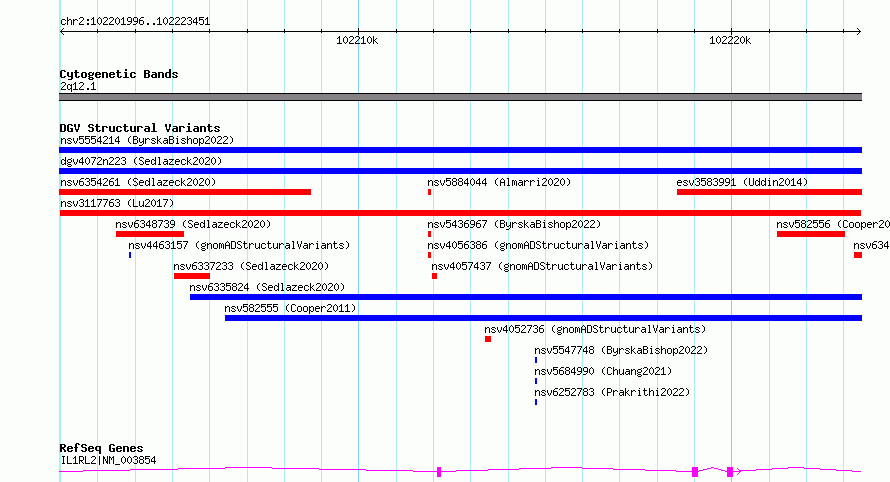Click the blue bar under nsv582555
This screenshot has width=890, height=482.
(543, 318)
